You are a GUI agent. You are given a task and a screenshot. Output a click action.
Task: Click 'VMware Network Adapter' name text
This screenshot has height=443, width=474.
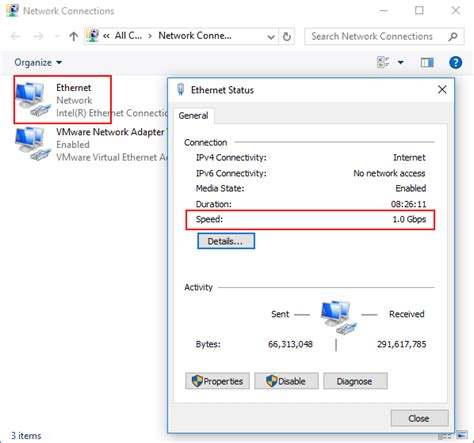(x=110, y=132)
